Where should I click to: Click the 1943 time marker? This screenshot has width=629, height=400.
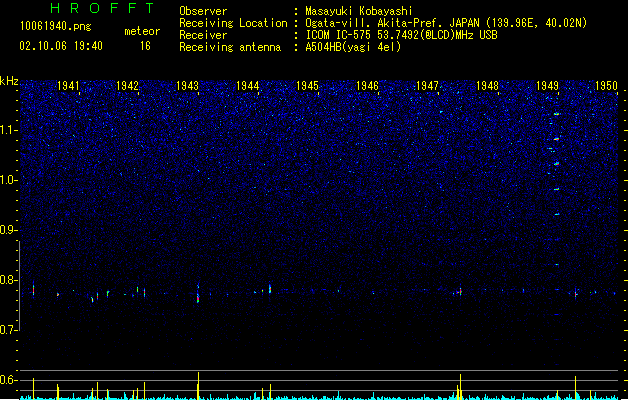tap(187, 85)
